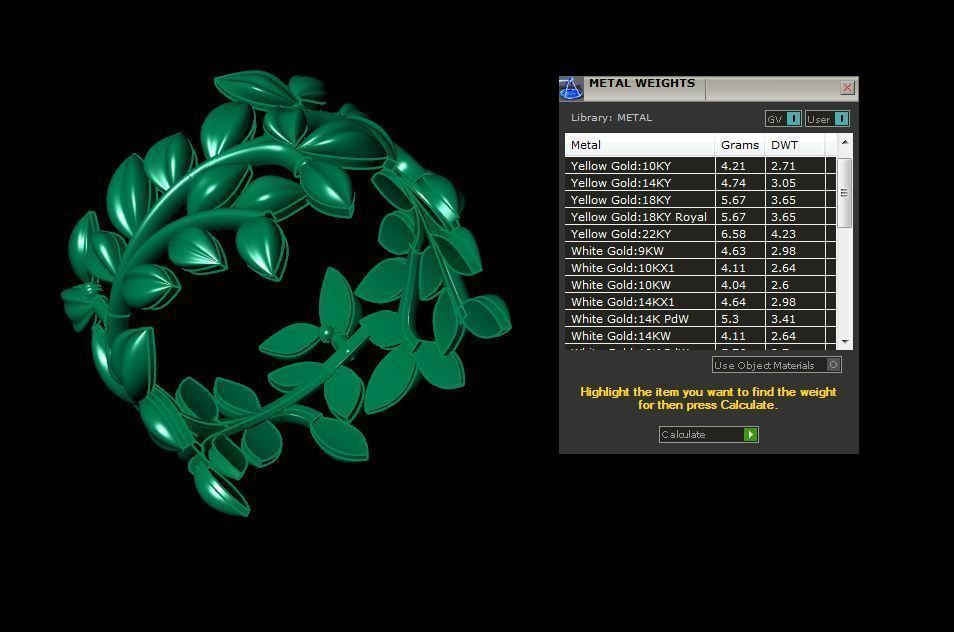Close the Metal Weights panel
Viewport: 954px width, 632px height.
pyautogui.click(x=847, y=88)
